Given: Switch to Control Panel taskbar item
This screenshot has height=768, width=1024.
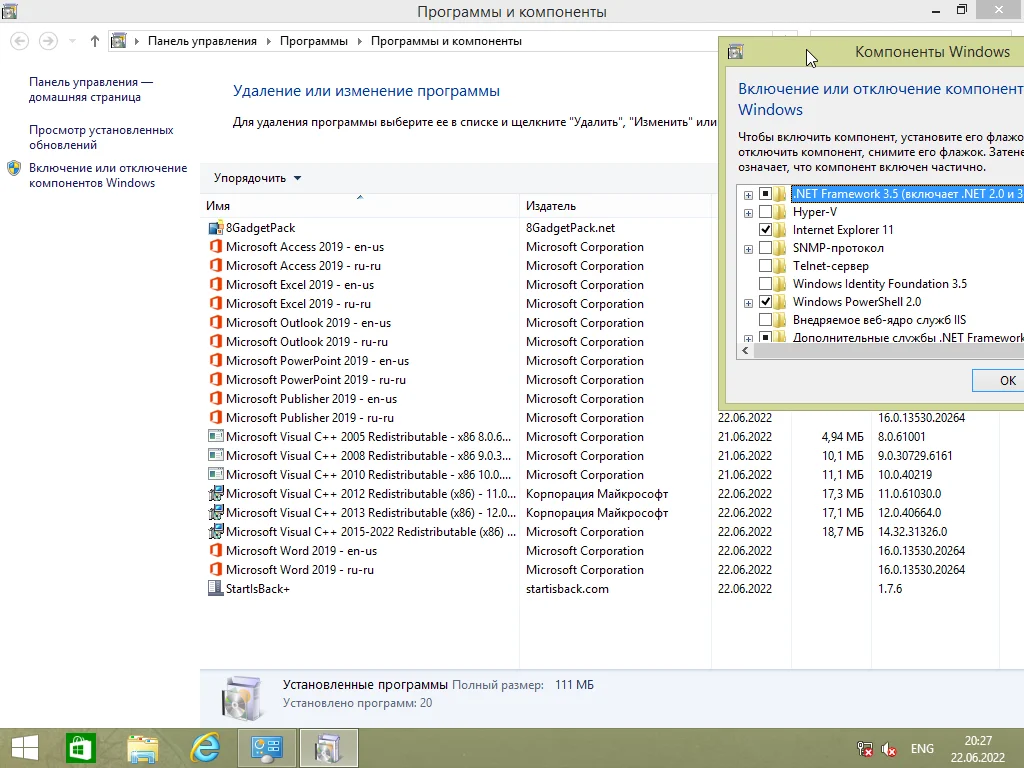Looking at the screenshot, I should tap(266, 748).
